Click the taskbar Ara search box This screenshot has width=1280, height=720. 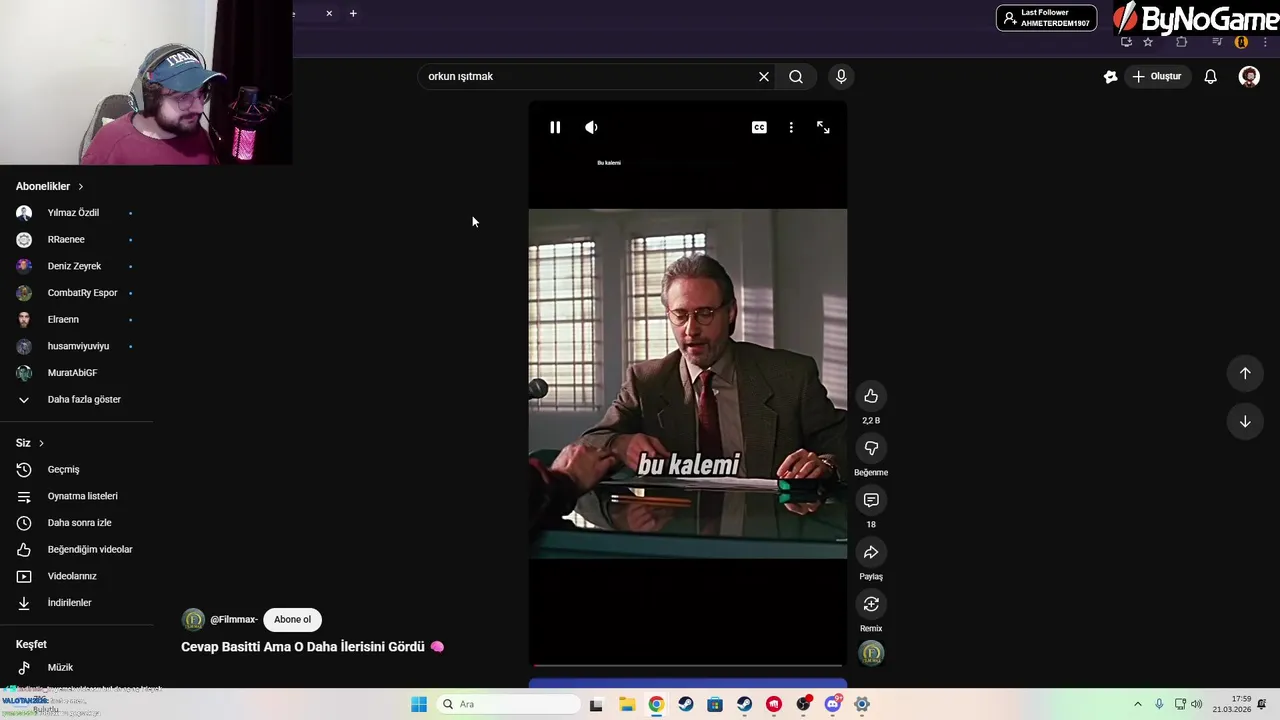click(507, 704)
